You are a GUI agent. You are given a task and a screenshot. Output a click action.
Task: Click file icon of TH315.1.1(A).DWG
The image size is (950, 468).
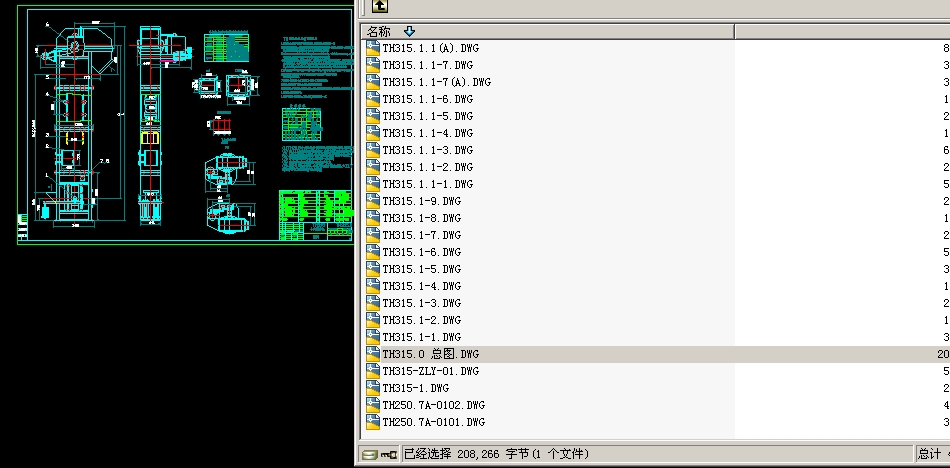[373, 48]
